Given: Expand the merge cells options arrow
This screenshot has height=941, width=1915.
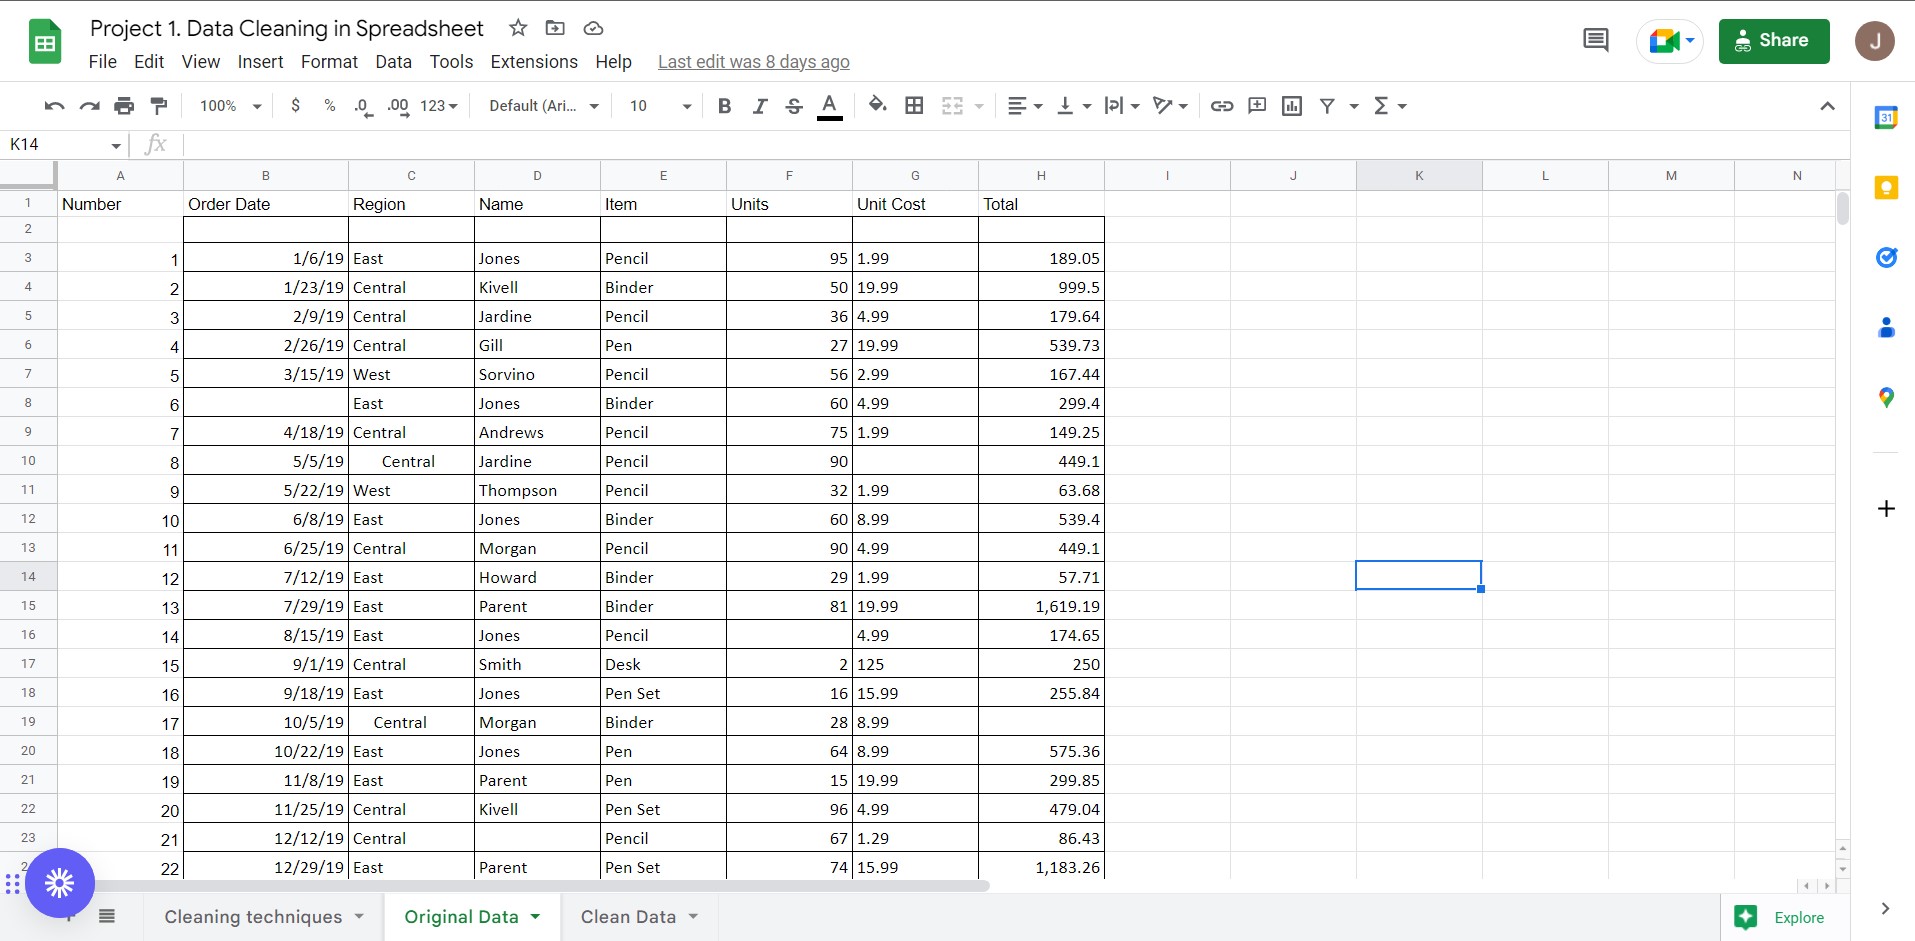Looking at the screenshot, I should [x=979, y=106].
